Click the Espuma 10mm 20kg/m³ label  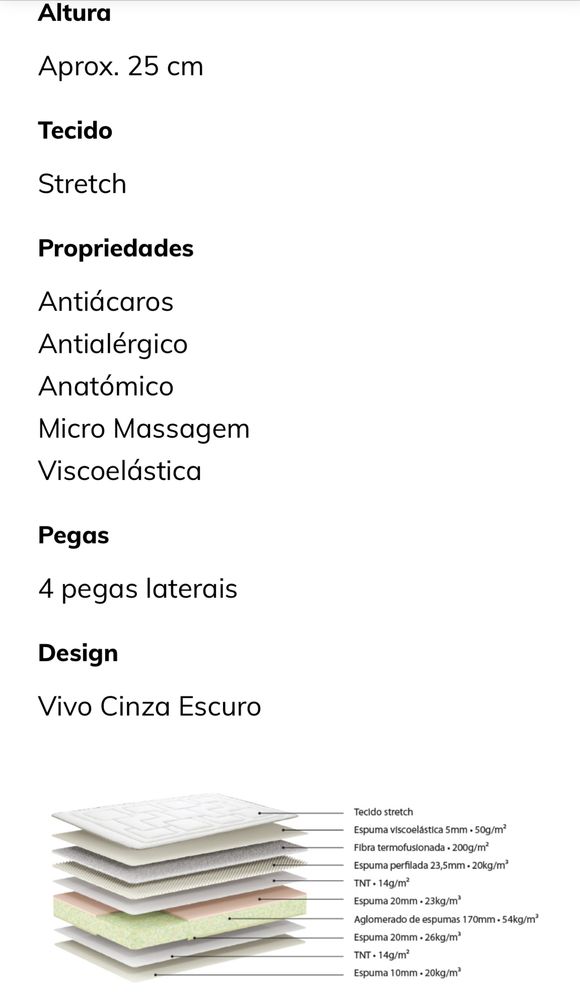pos(407,973)
